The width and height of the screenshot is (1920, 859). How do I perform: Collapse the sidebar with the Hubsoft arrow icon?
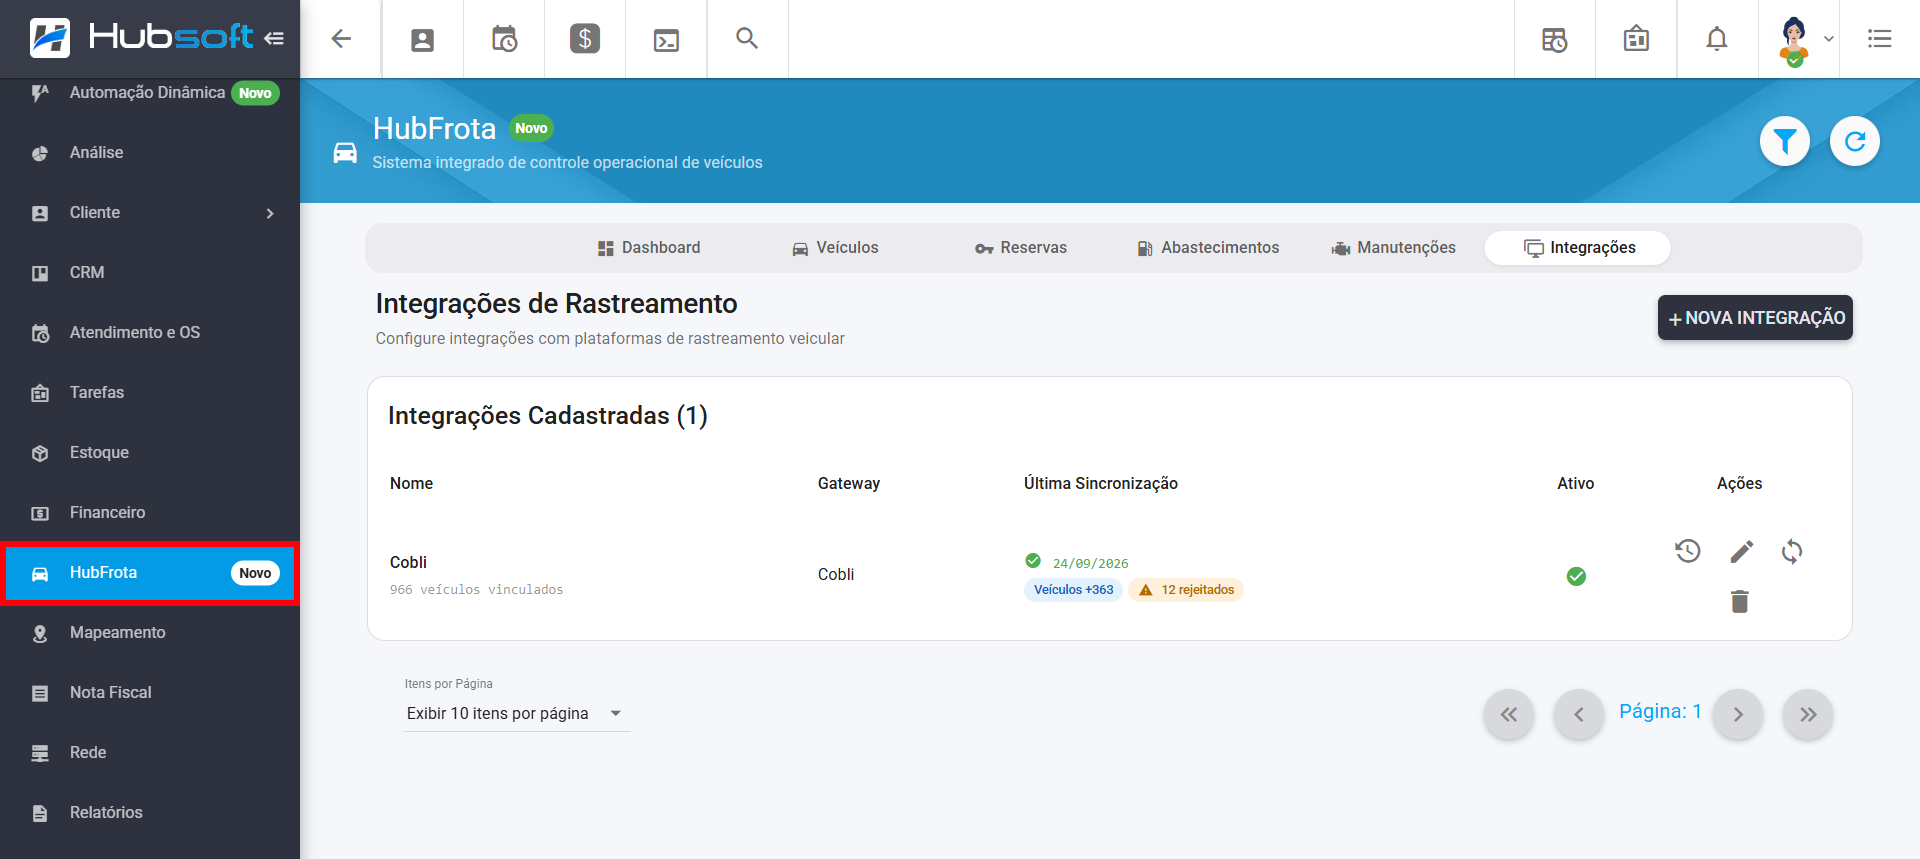tap(274, 38)
